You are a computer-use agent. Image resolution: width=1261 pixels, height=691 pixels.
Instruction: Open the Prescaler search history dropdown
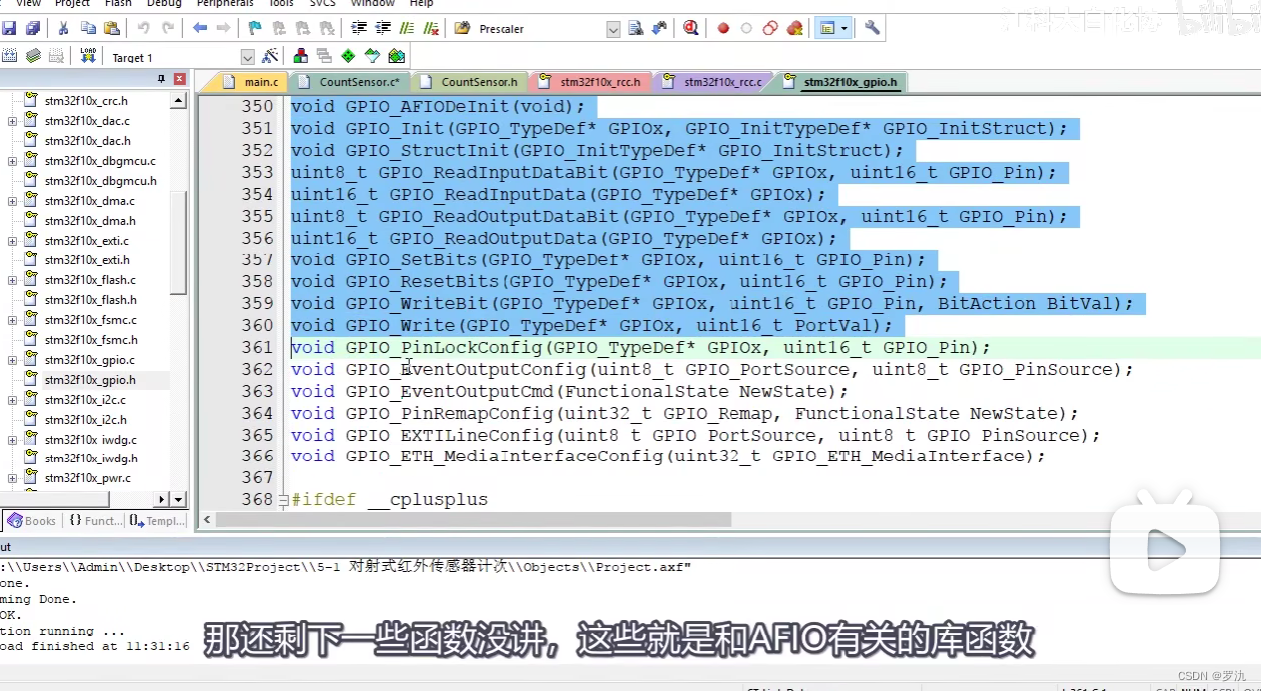coord(613,28)
